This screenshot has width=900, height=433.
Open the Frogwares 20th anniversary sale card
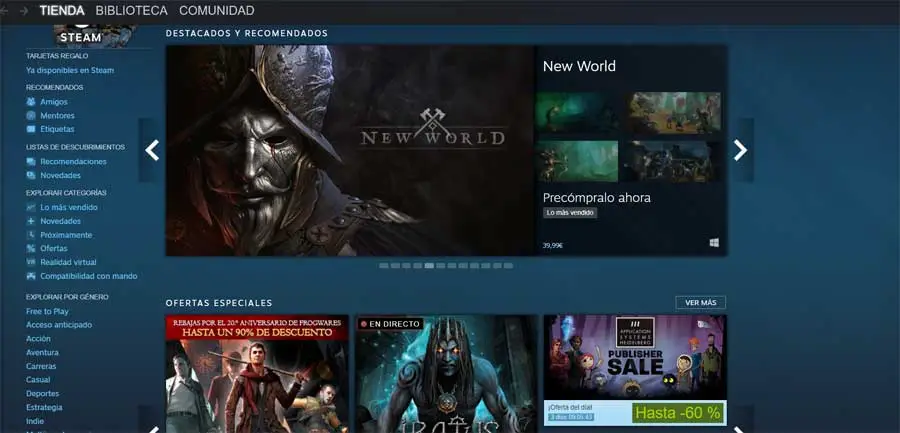[x=257, y=373]
